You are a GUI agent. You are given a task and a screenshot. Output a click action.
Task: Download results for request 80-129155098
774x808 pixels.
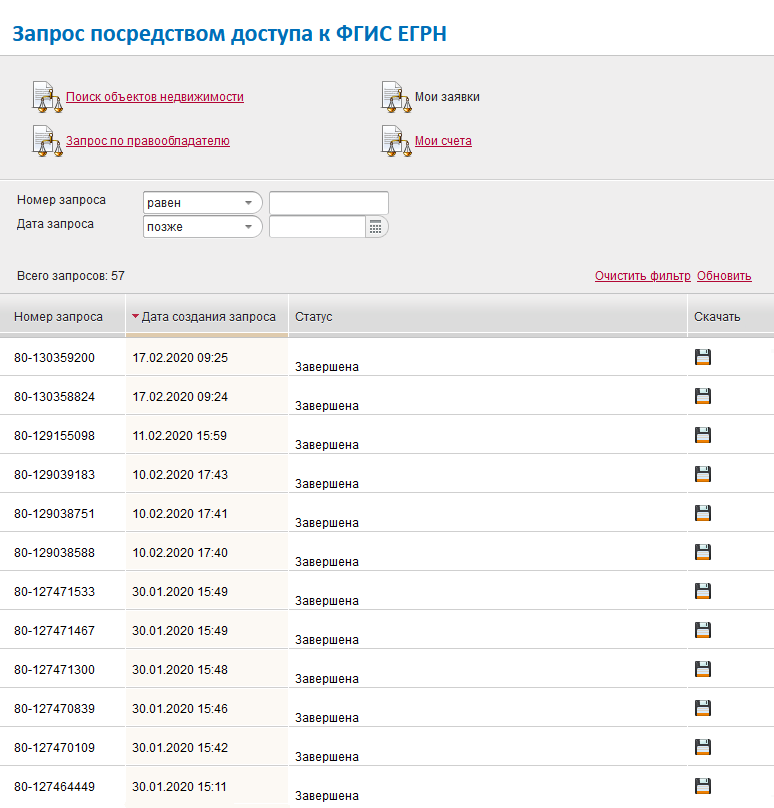click(703, 435)
